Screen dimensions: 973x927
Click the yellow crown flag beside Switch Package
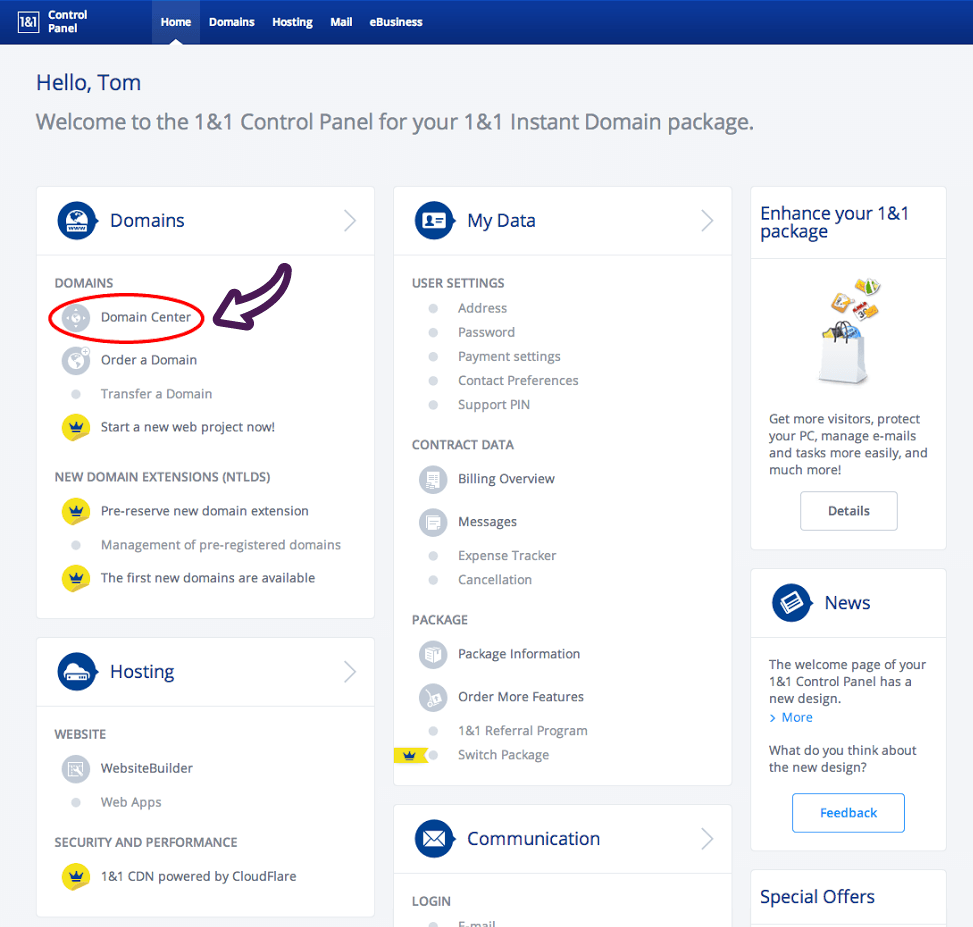(x=410, y=755)
